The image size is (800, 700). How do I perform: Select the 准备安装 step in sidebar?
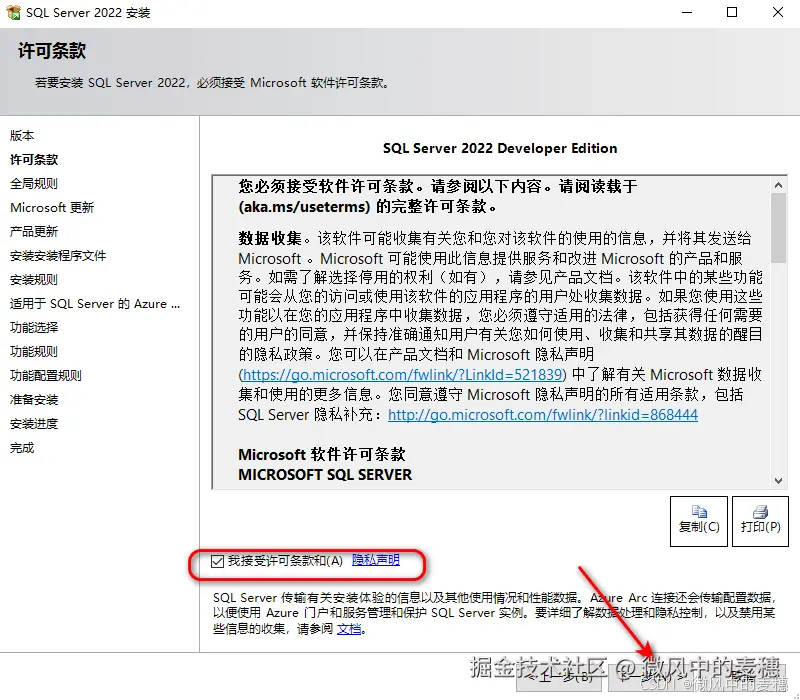tap(34, 399)
